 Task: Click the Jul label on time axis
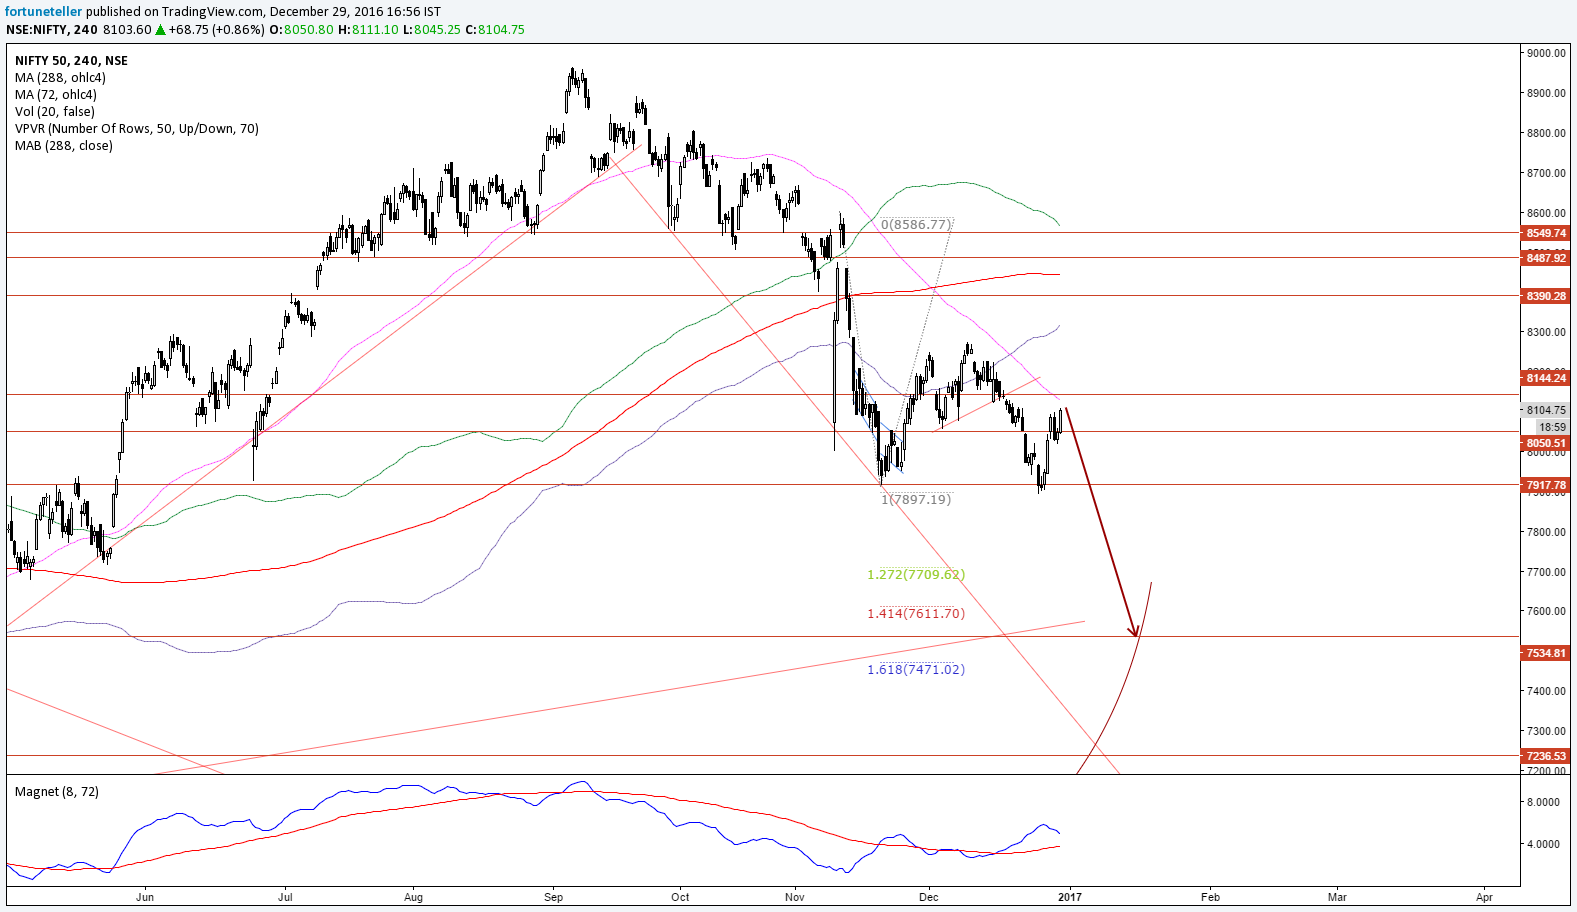pos(285,897)
